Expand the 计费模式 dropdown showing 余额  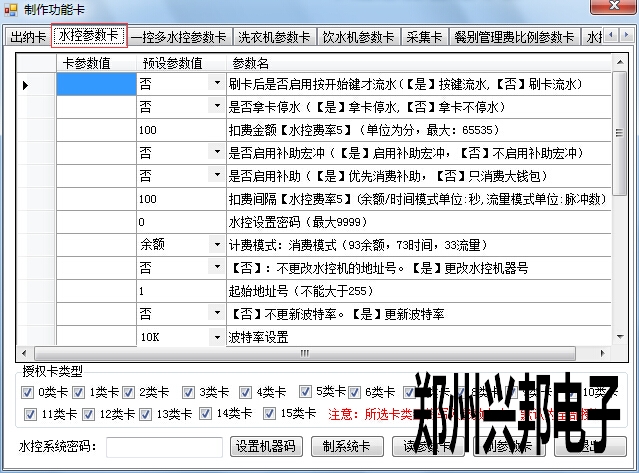[x=216, y=243]
